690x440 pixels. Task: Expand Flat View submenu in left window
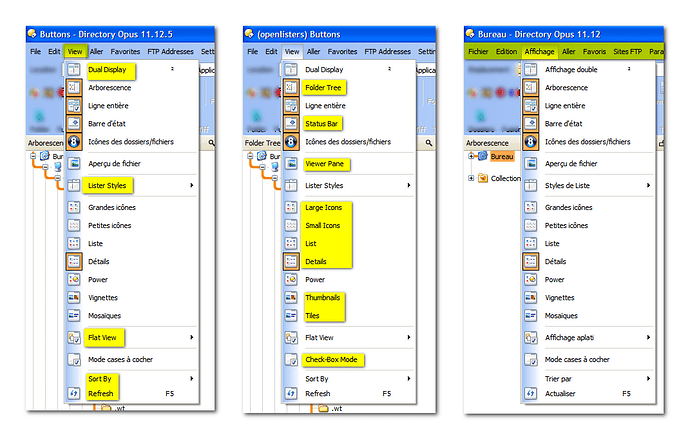pos(191,337)
